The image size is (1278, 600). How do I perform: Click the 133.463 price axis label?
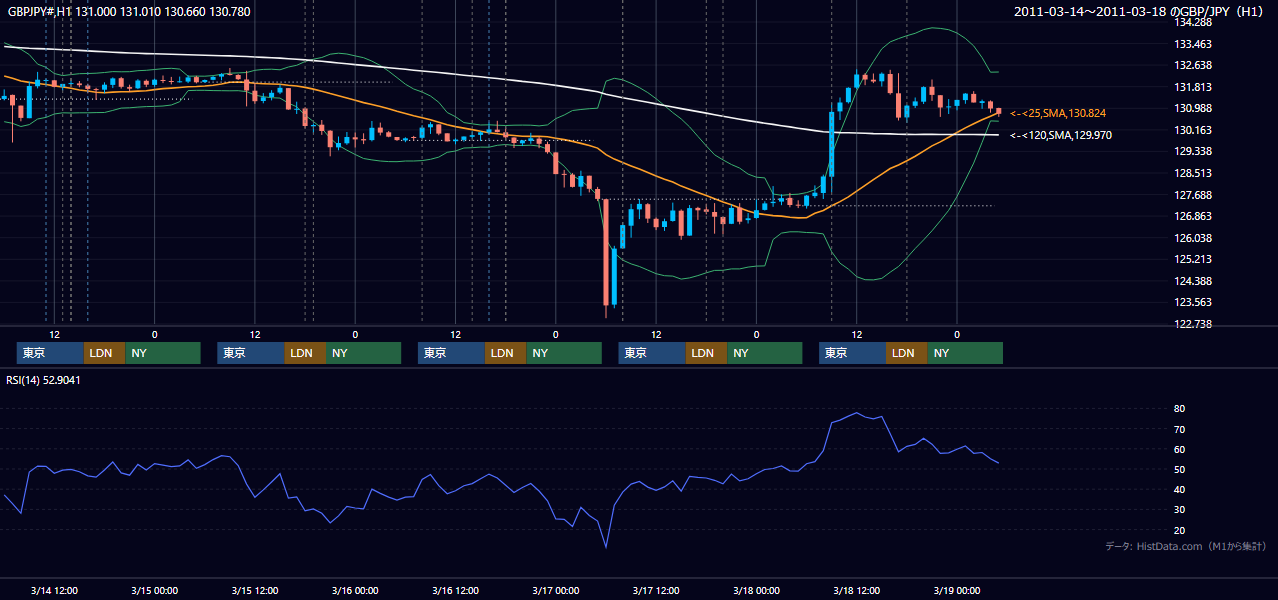pos(1191,44)
